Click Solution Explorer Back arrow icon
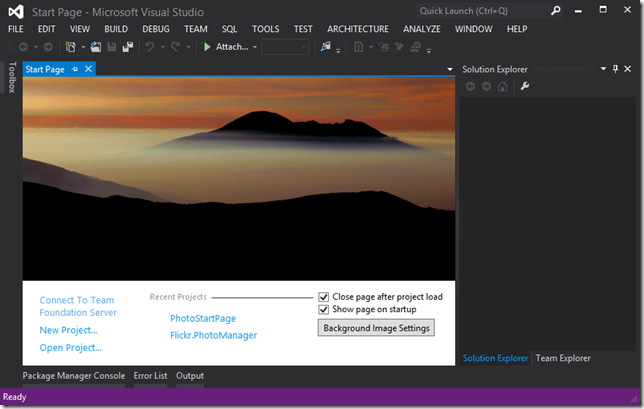Viewport: 644px width, 409px height. (x=471, y=86)
